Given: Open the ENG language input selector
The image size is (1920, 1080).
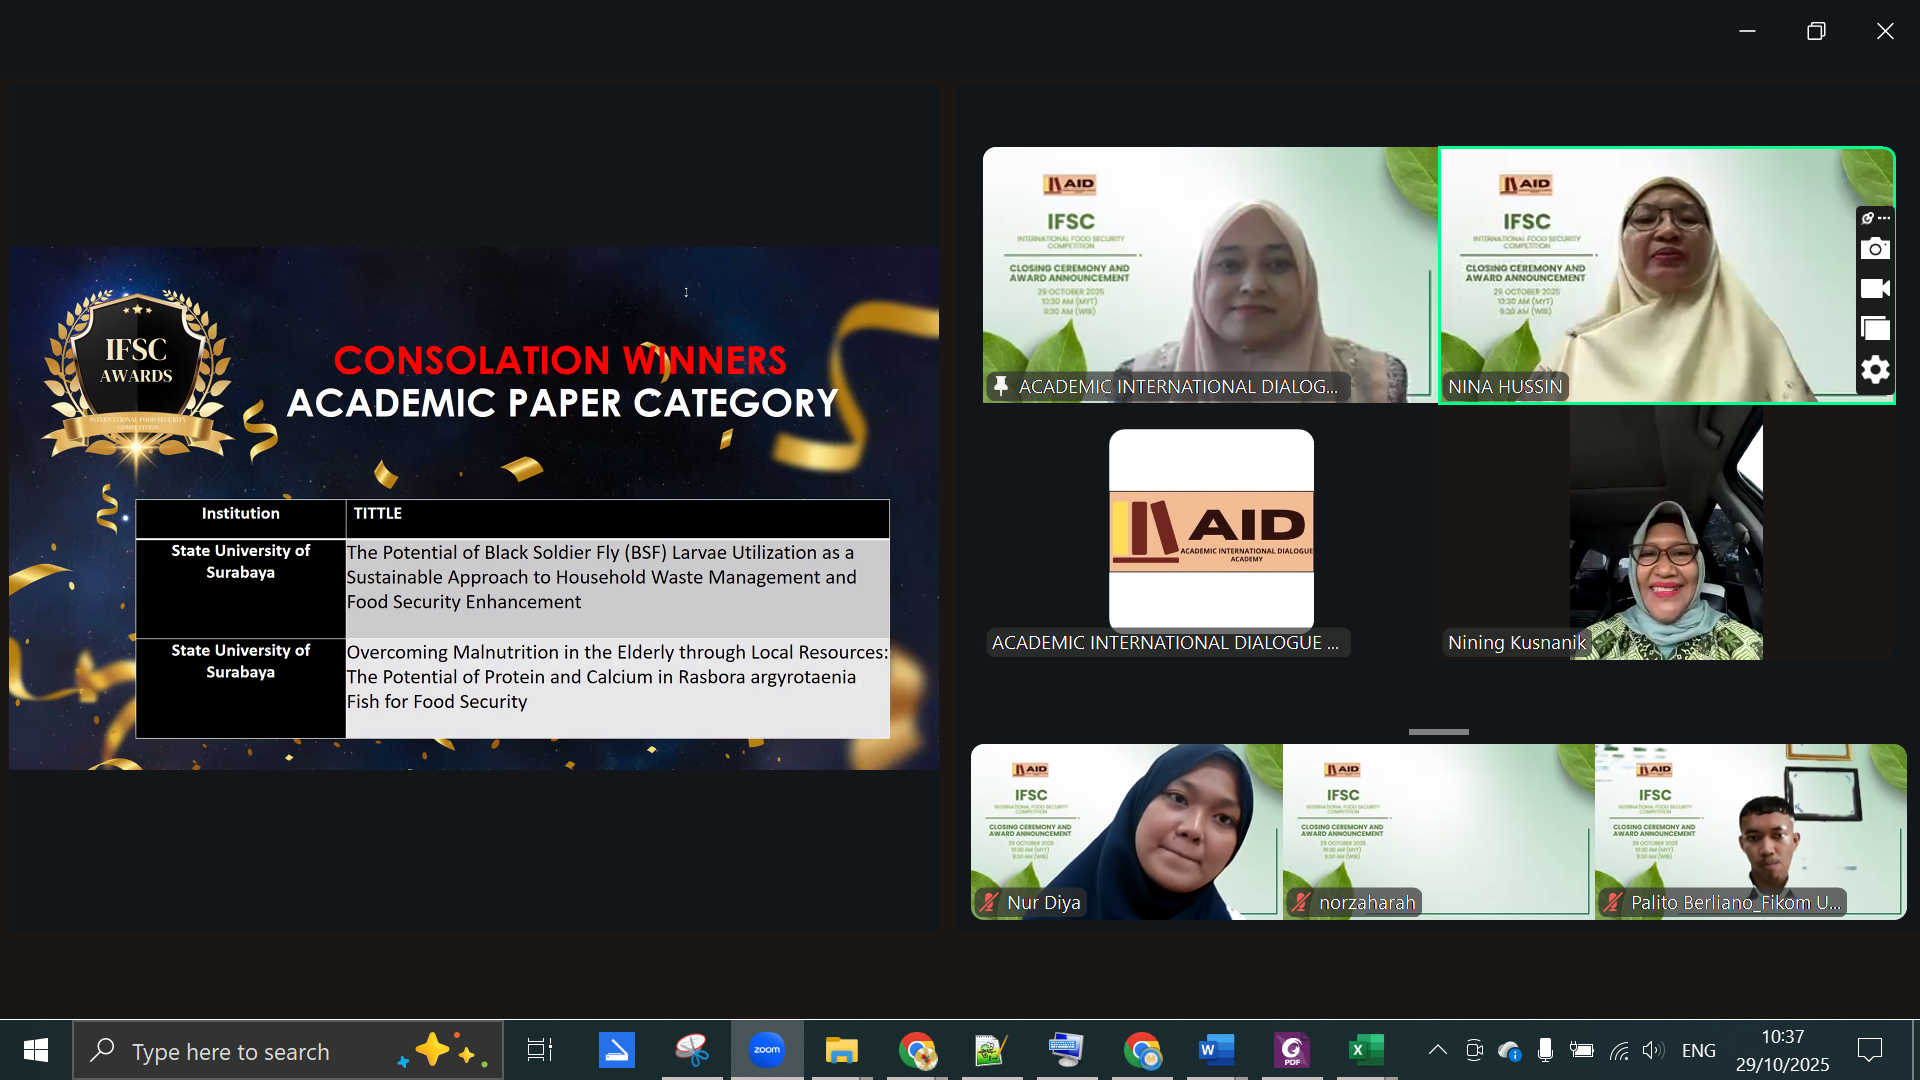Looking at the screenshot, I should (1698, 1050).
